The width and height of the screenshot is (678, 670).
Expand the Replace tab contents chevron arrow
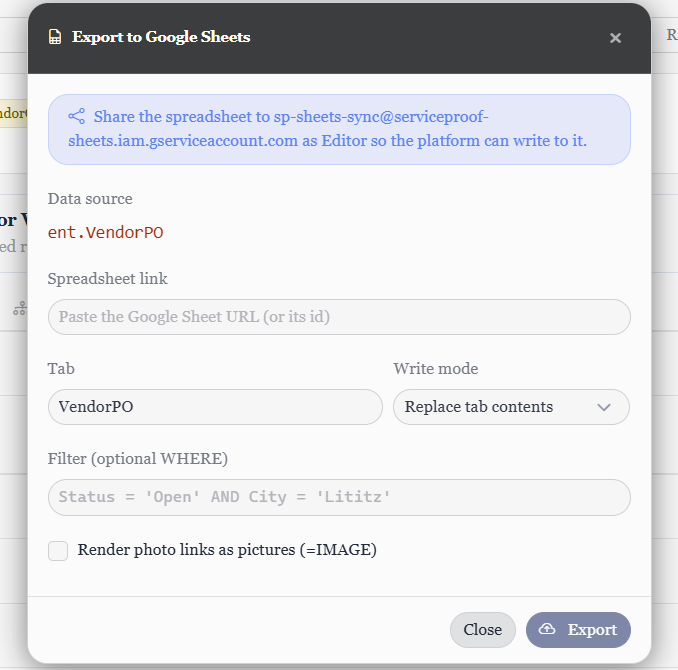[x=604, y=407]
